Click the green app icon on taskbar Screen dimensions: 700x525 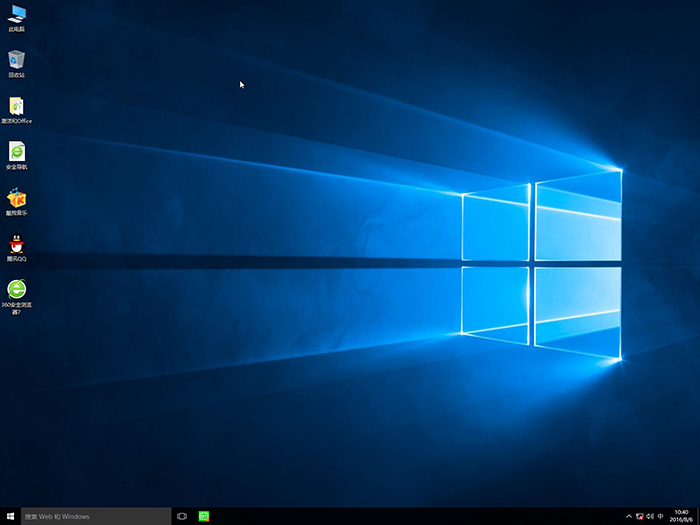(204, 516)
